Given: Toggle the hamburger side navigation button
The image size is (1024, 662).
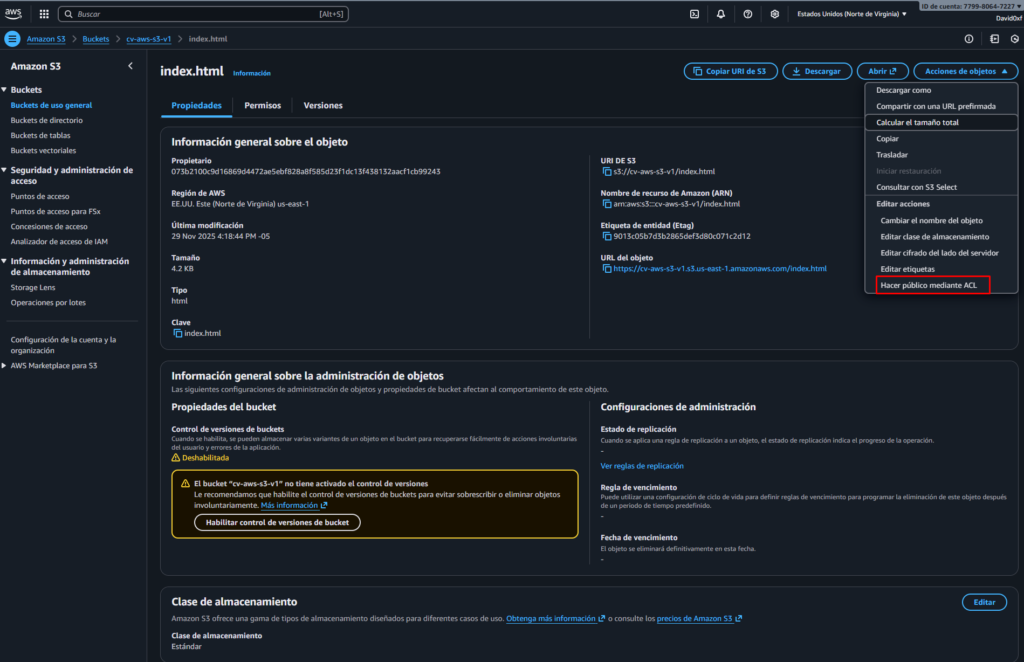Looking at the screenshot, I should point(12,39).
